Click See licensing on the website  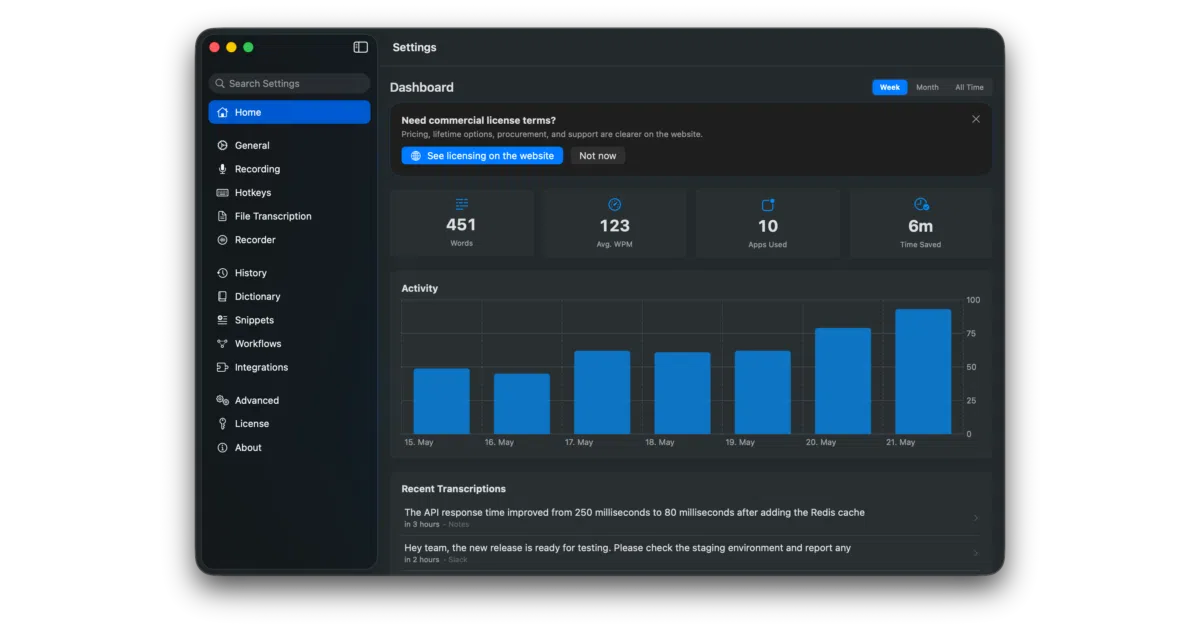click(482, 156)
